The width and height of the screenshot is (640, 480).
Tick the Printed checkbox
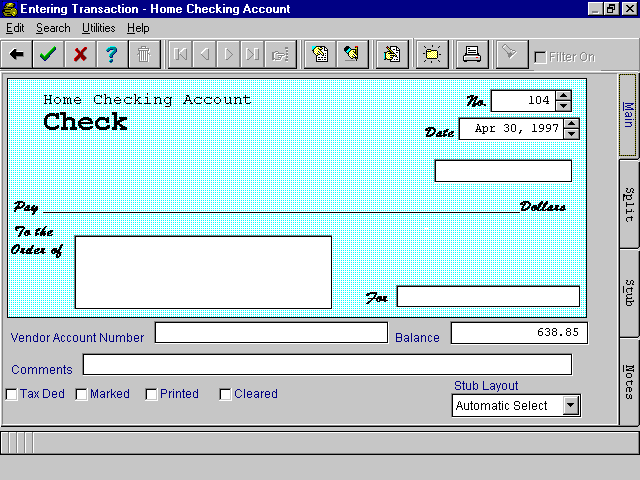pyautogui.click(x=152, y=394)
